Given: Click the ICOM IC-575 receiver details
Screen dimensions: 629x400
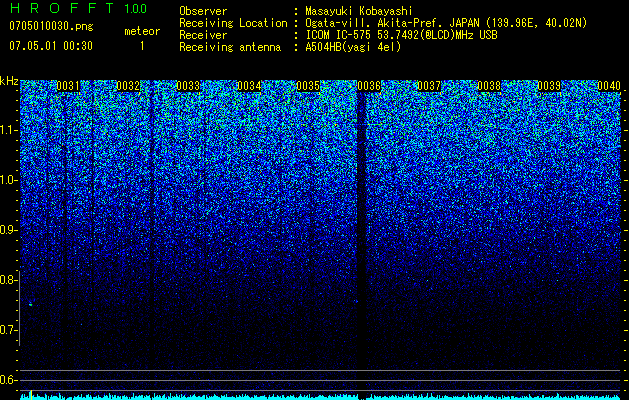Looking at the screenshot, I should click(401, 35).
